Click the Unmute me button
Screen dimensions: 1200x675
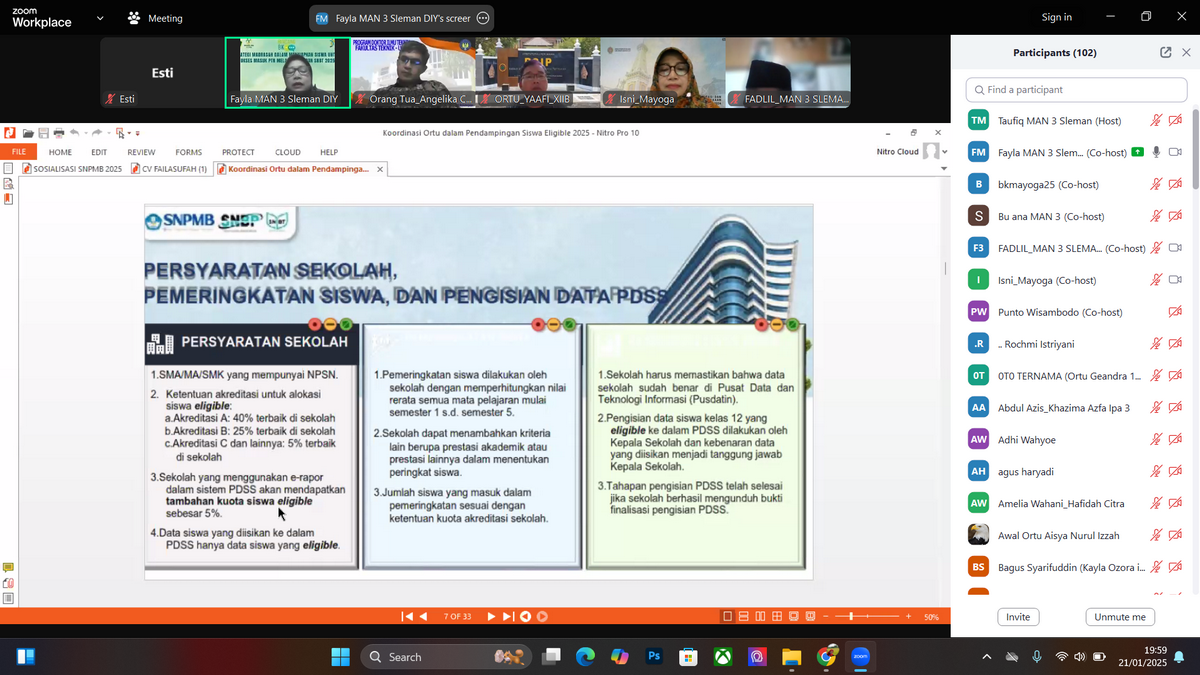pos(1119,617)
